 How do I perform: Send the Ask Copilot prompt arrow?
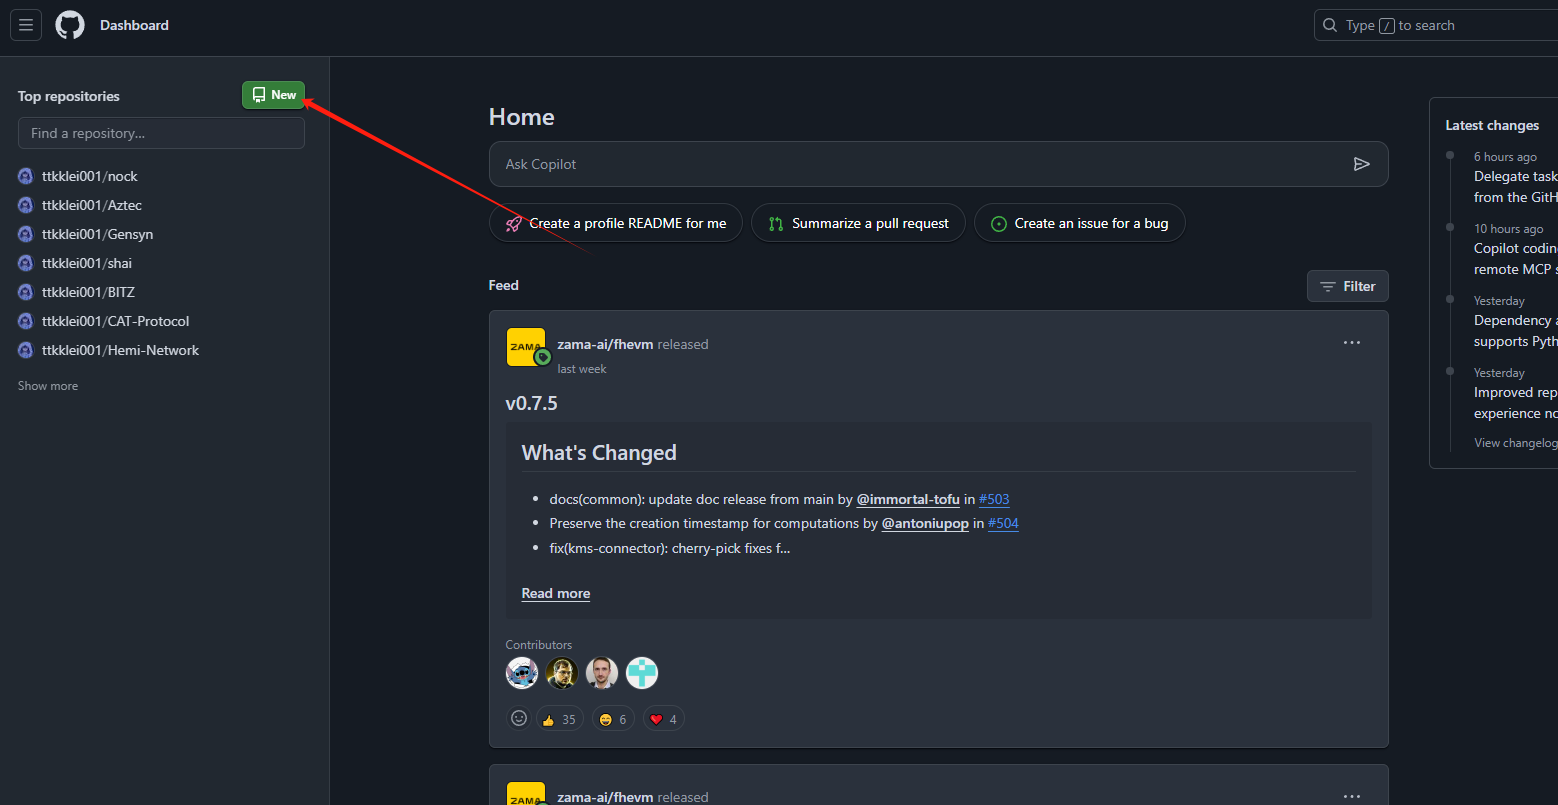[x=1361, y=164]
